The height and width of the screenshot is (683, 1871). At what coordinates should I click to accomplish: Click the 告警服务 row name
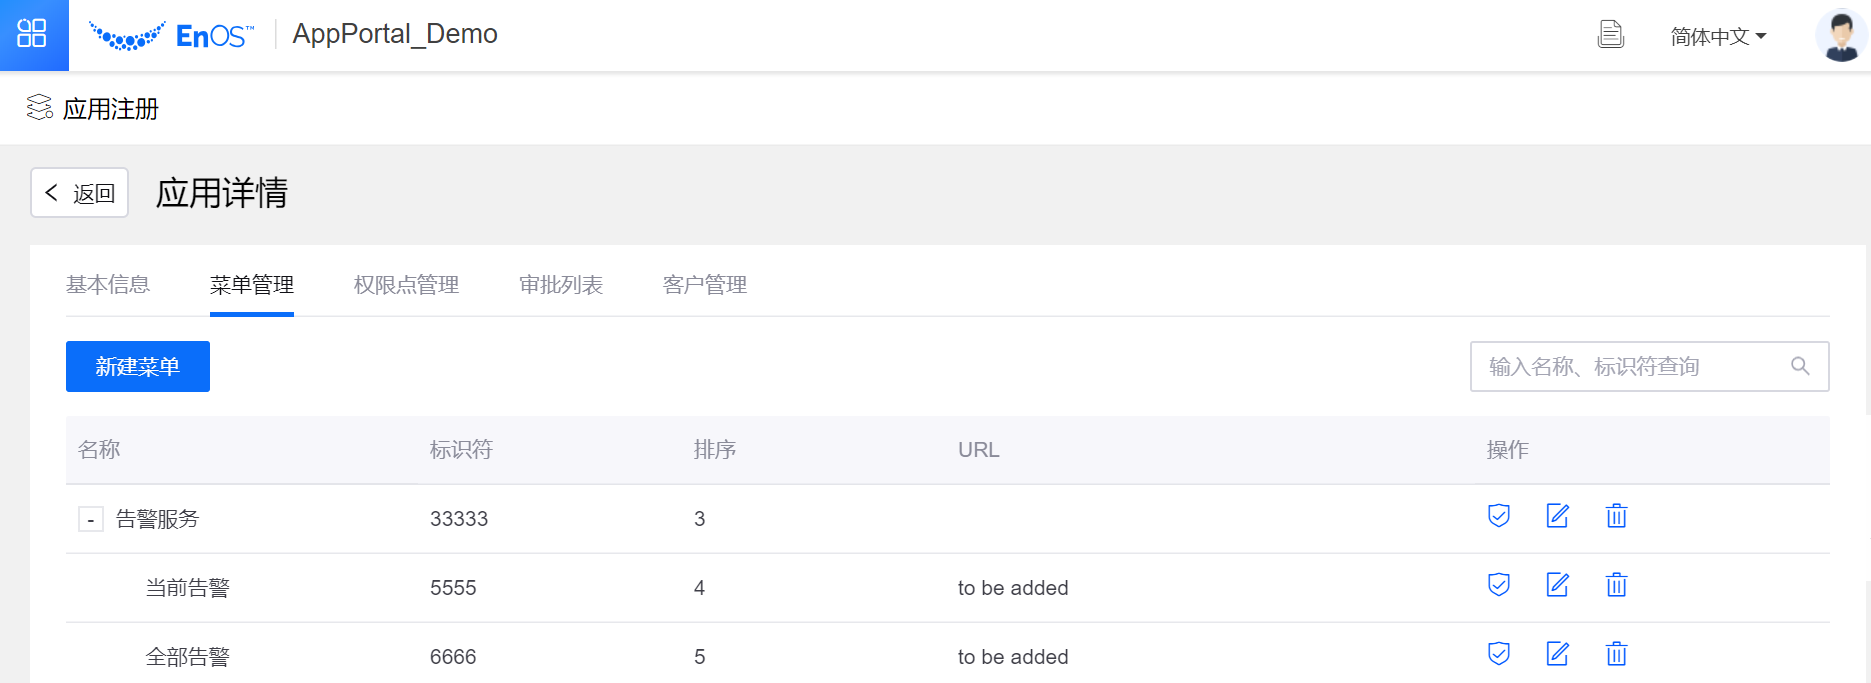[x=157, y=519]
